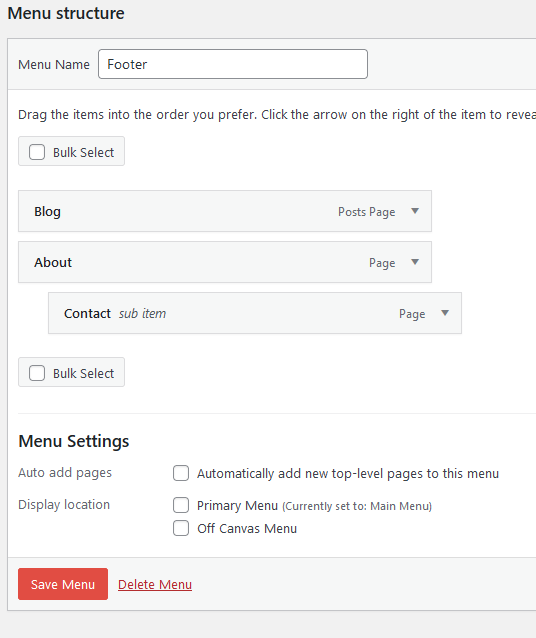Click the bottom Bulk Select label
536x638 pixels.
83,373
